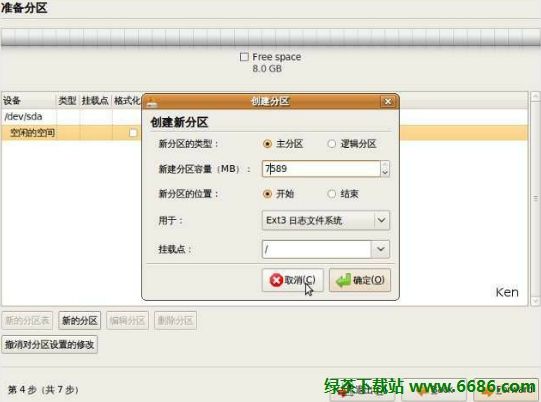
Task: Click the scroll down arrow of partition list
Action: pyautogui.click(x=535, y=301)
